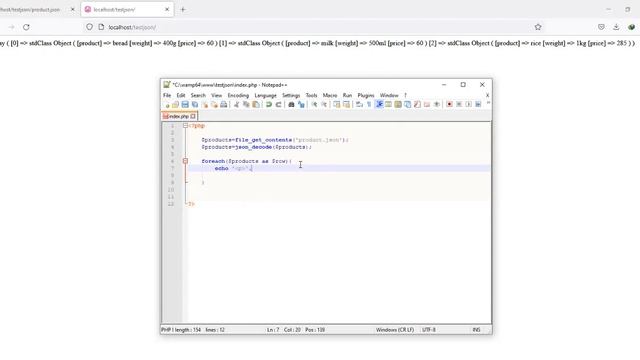Toggle the Function List icon

pyautogui.click(x=417, y=105)
